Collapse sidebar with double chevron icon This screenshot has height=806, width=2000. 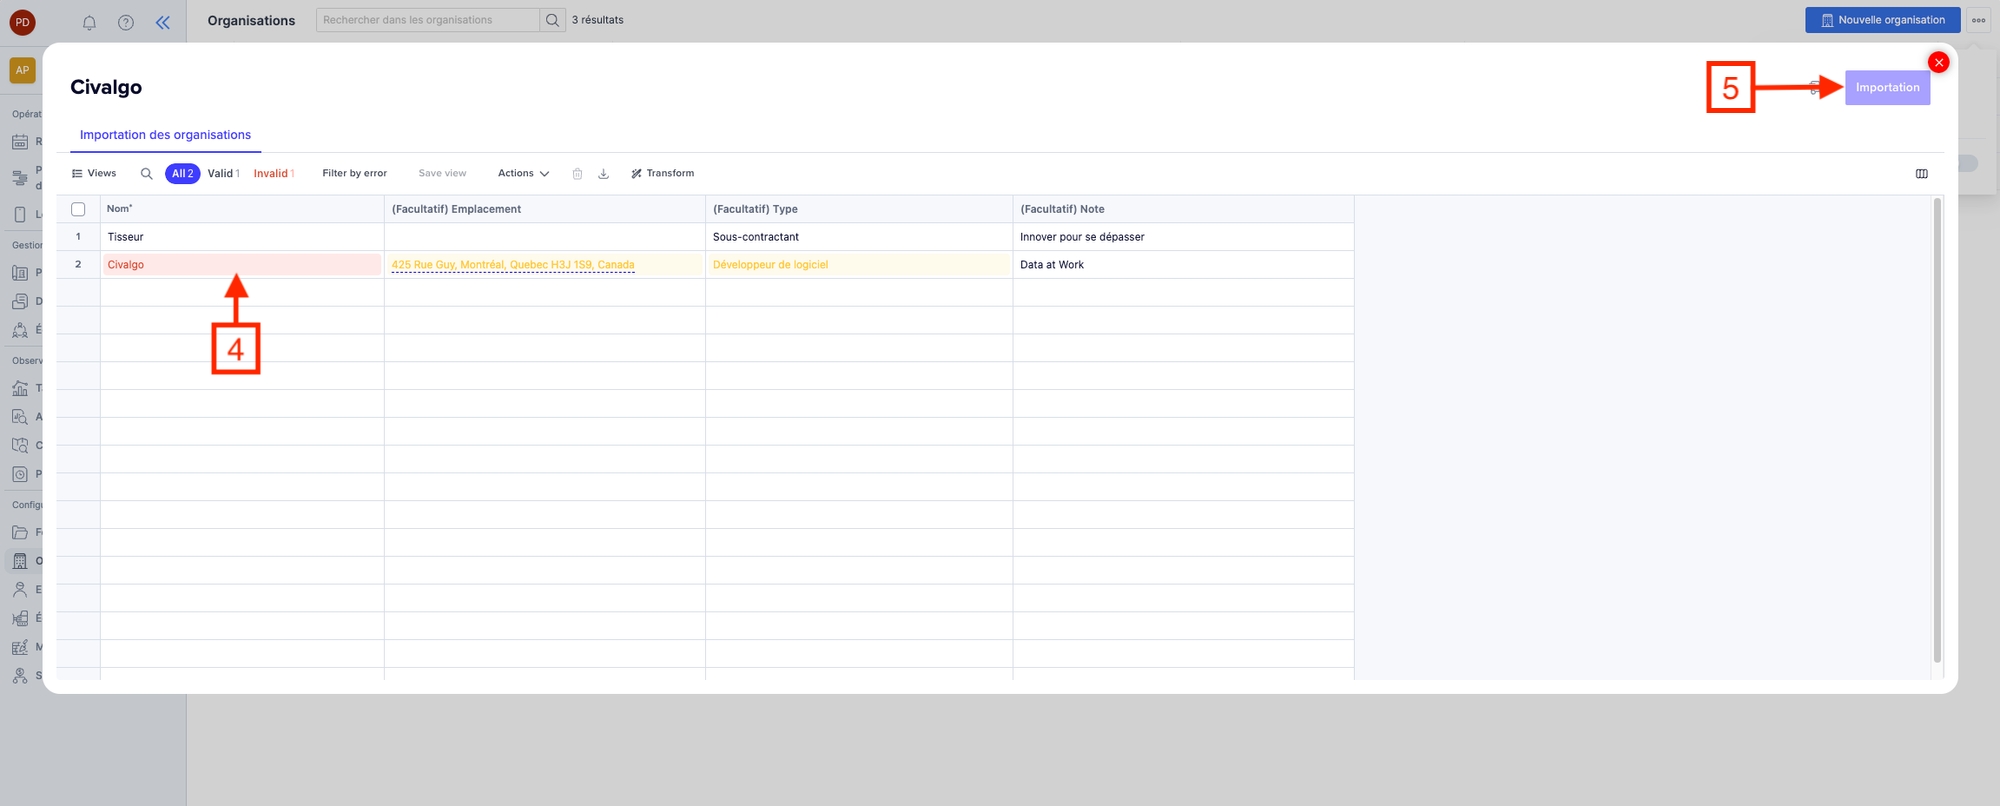tap(163, 22)
